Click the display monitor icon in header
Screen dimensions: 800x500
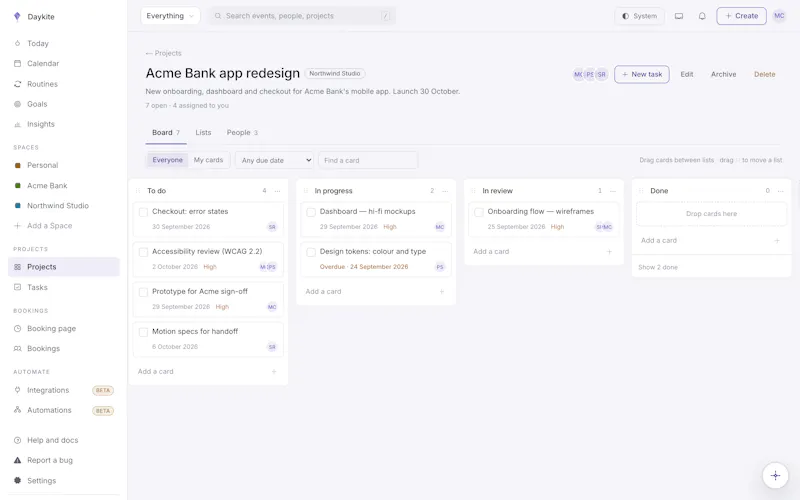coord(679,16)
